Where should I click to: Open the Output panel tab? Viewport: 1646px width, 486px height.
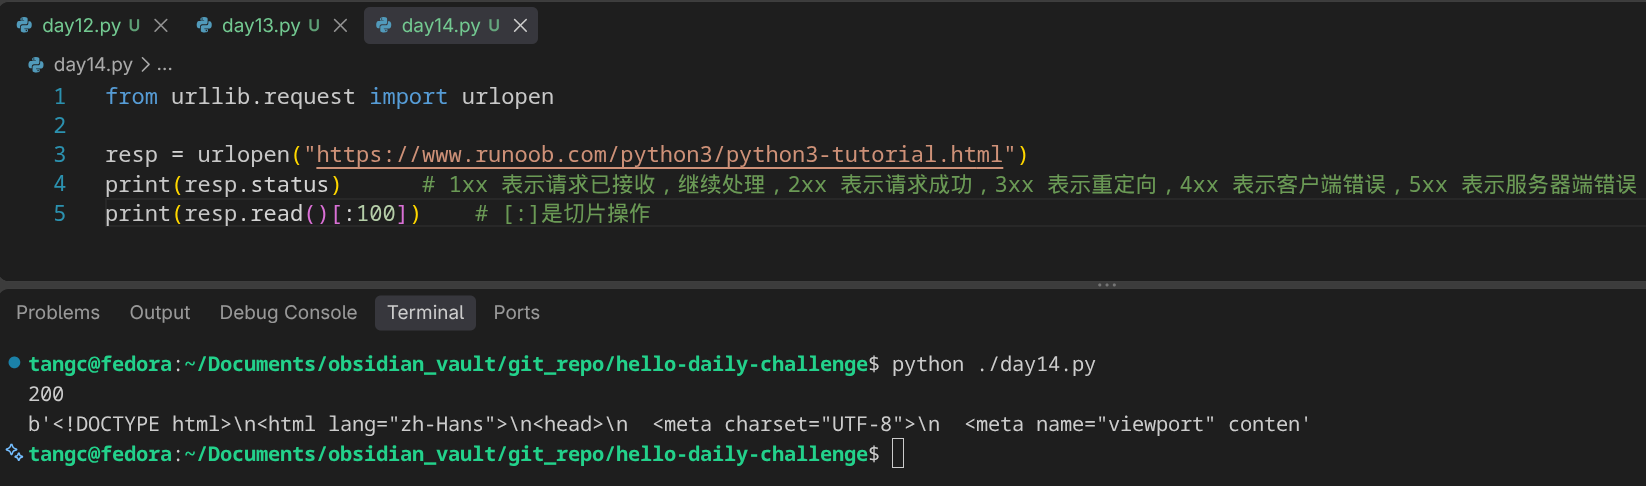[160, 313]
